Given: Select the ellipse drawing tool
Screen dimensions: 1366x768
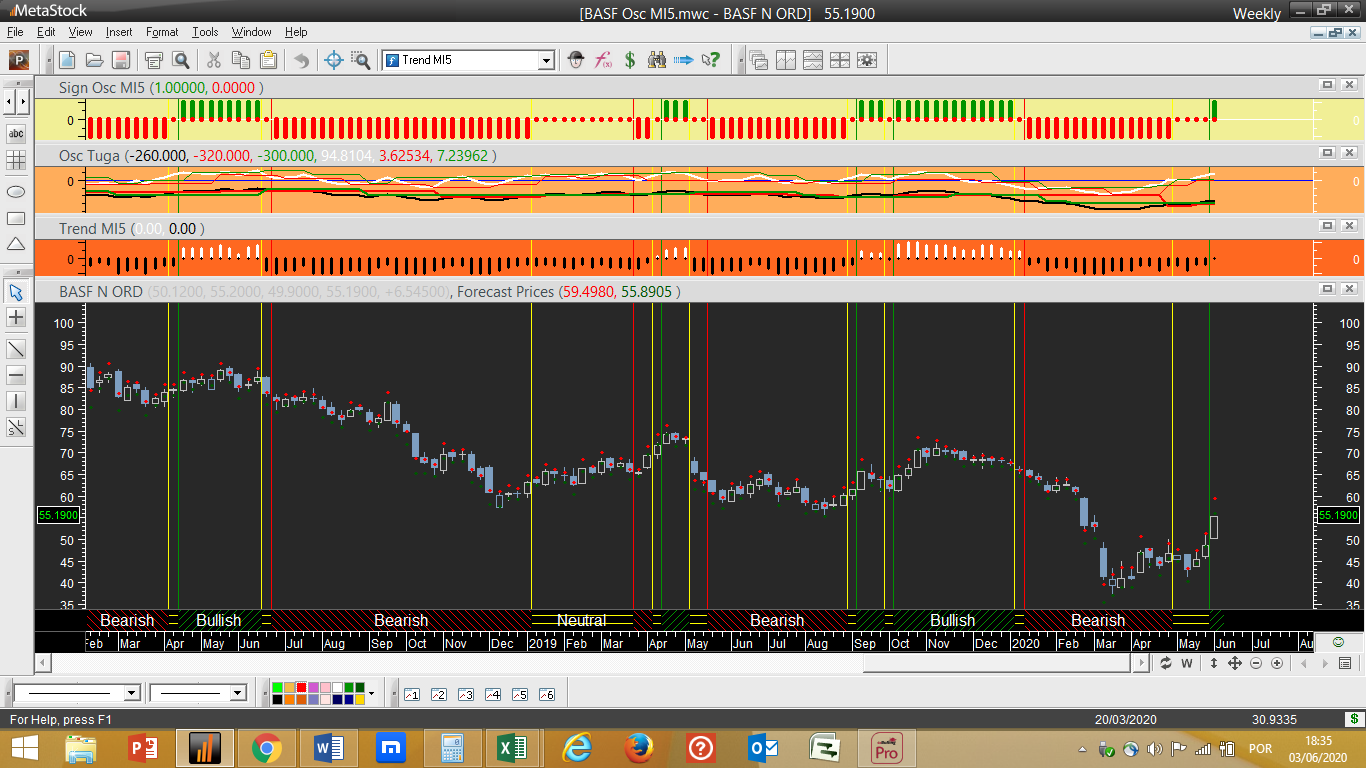Looking at the screenshot, I should coord(16,190).
